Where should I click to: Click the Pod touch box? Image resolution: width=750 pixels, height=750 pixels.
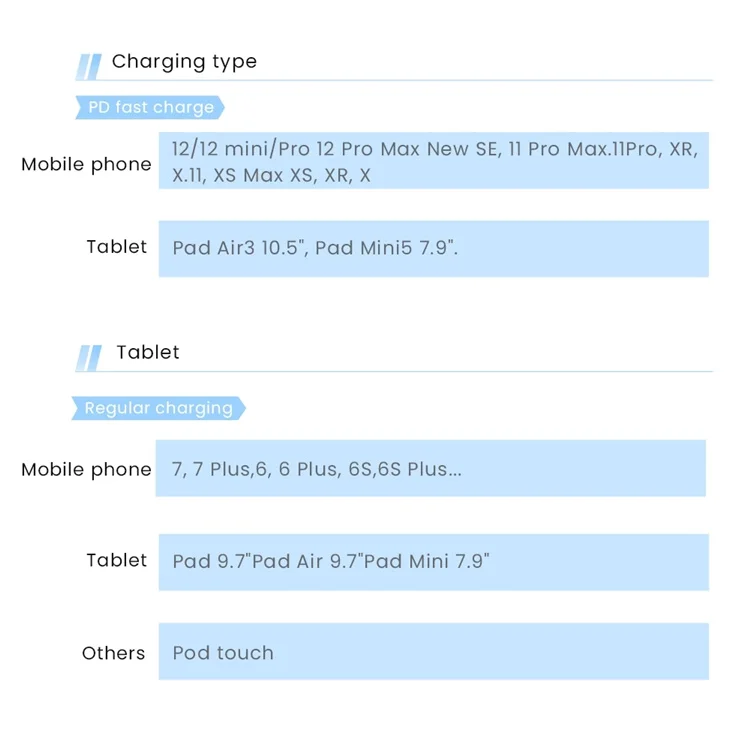point(433,651)
